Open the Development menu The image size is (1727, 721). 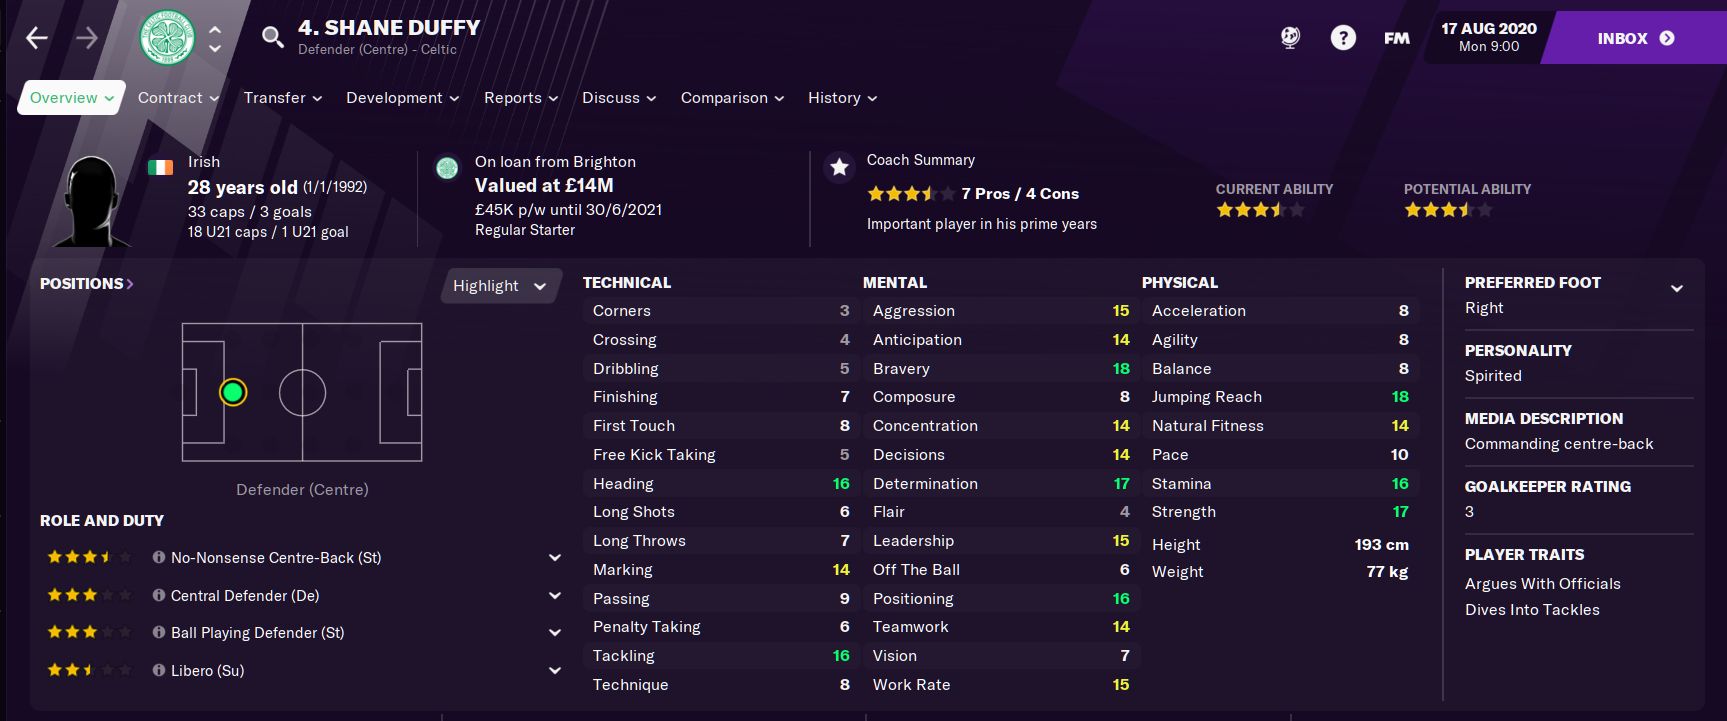tap(402, 98)
